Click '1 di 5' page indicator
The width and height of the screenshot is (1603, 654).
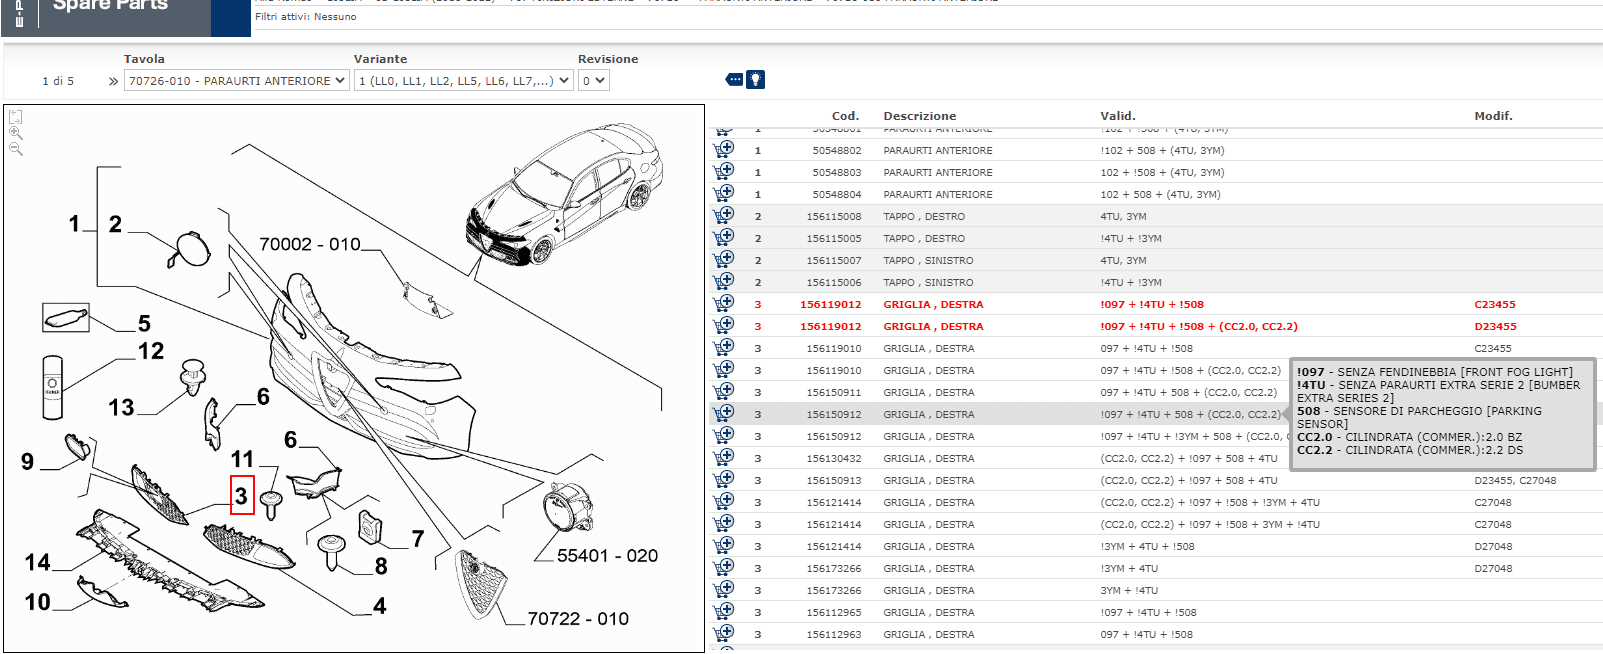click(58, 81)
